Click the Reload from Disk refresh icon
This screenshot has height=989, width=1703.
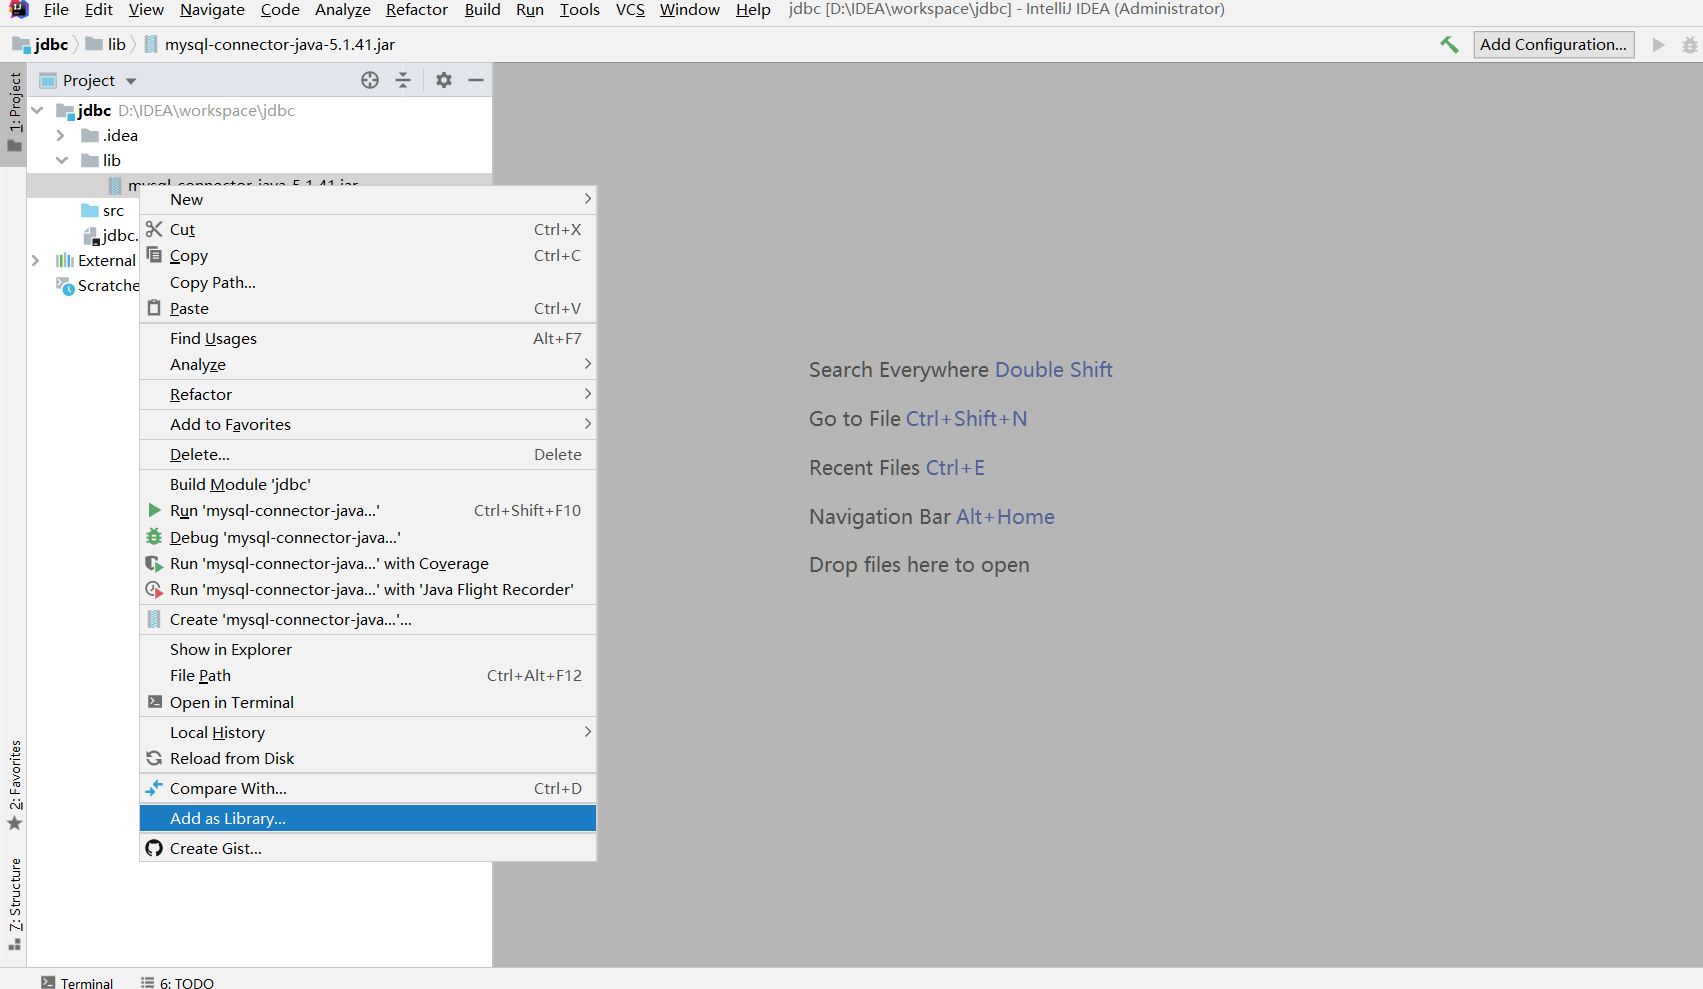pyautogui.click(x=154, y=758)
